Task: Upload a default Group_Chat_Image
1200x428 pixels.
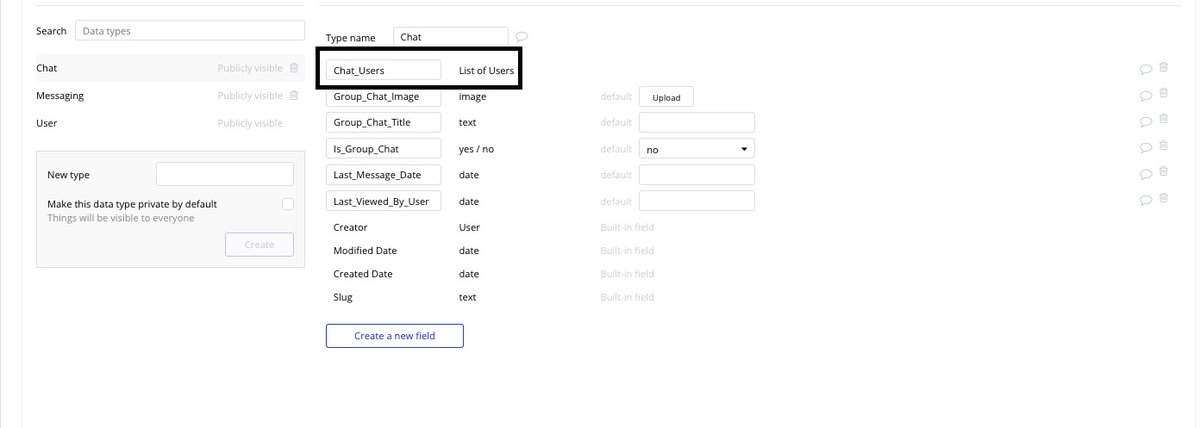Action: [x=666, y=97]
